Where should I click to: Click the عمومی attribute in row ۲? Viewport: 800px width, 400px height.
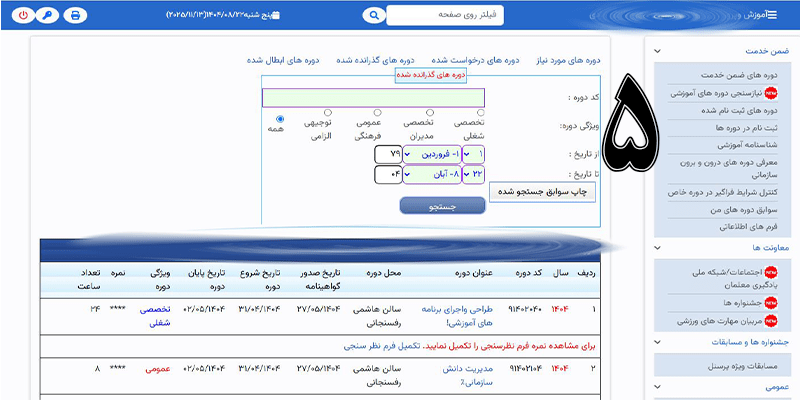[158, 368]
